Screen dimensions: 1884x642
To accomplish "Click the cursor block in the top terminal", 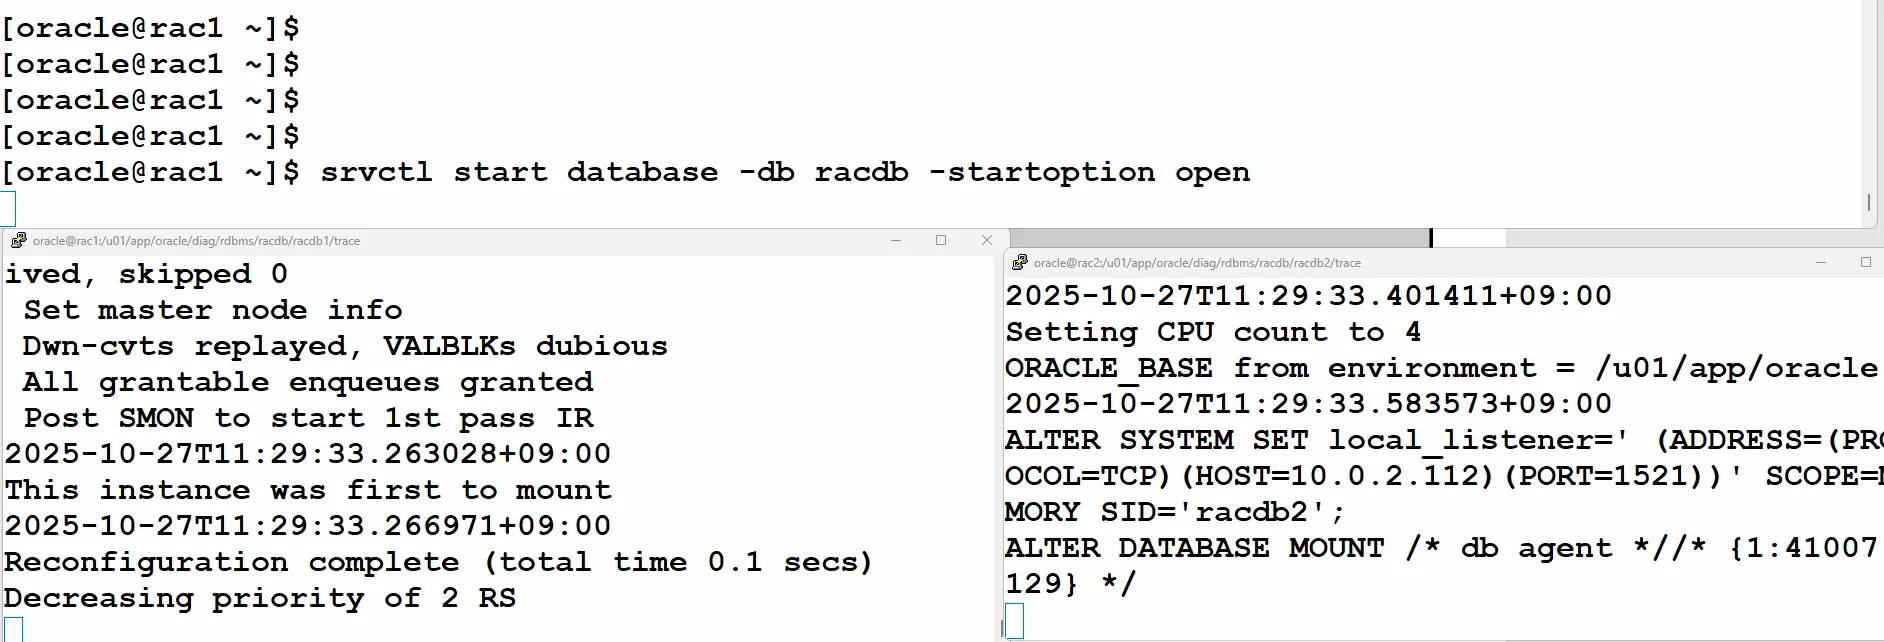I will tap(8, 208).
